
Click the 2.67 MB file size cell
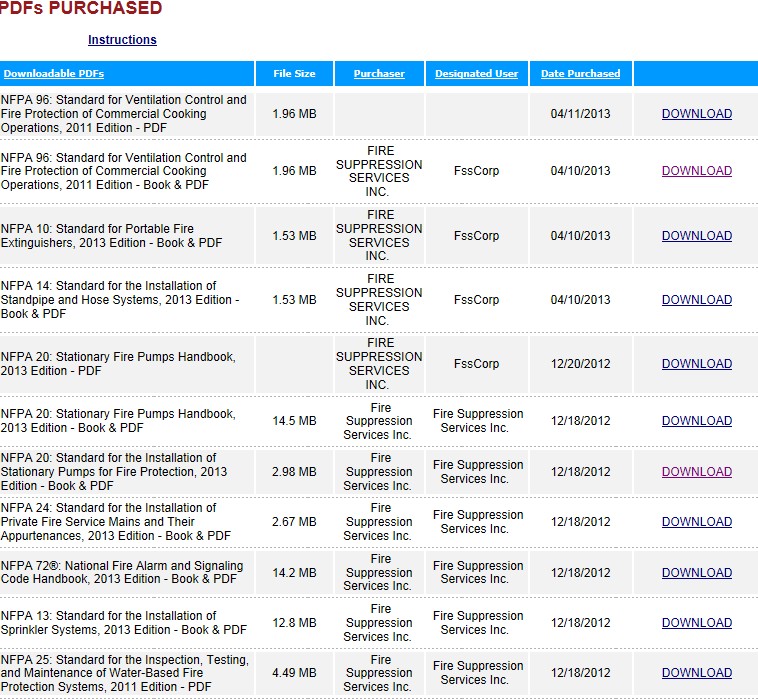294,522
